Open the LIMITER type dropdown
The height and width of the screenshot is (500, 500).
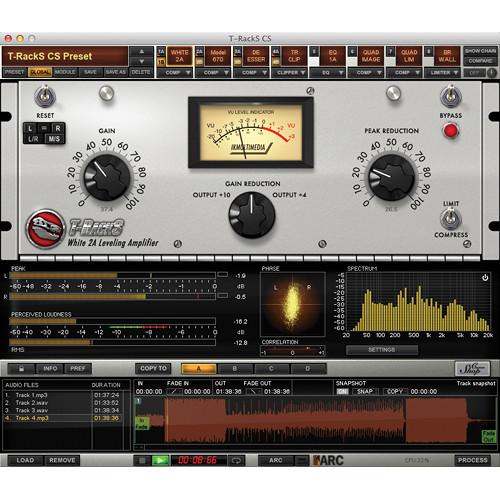[442, 72]
